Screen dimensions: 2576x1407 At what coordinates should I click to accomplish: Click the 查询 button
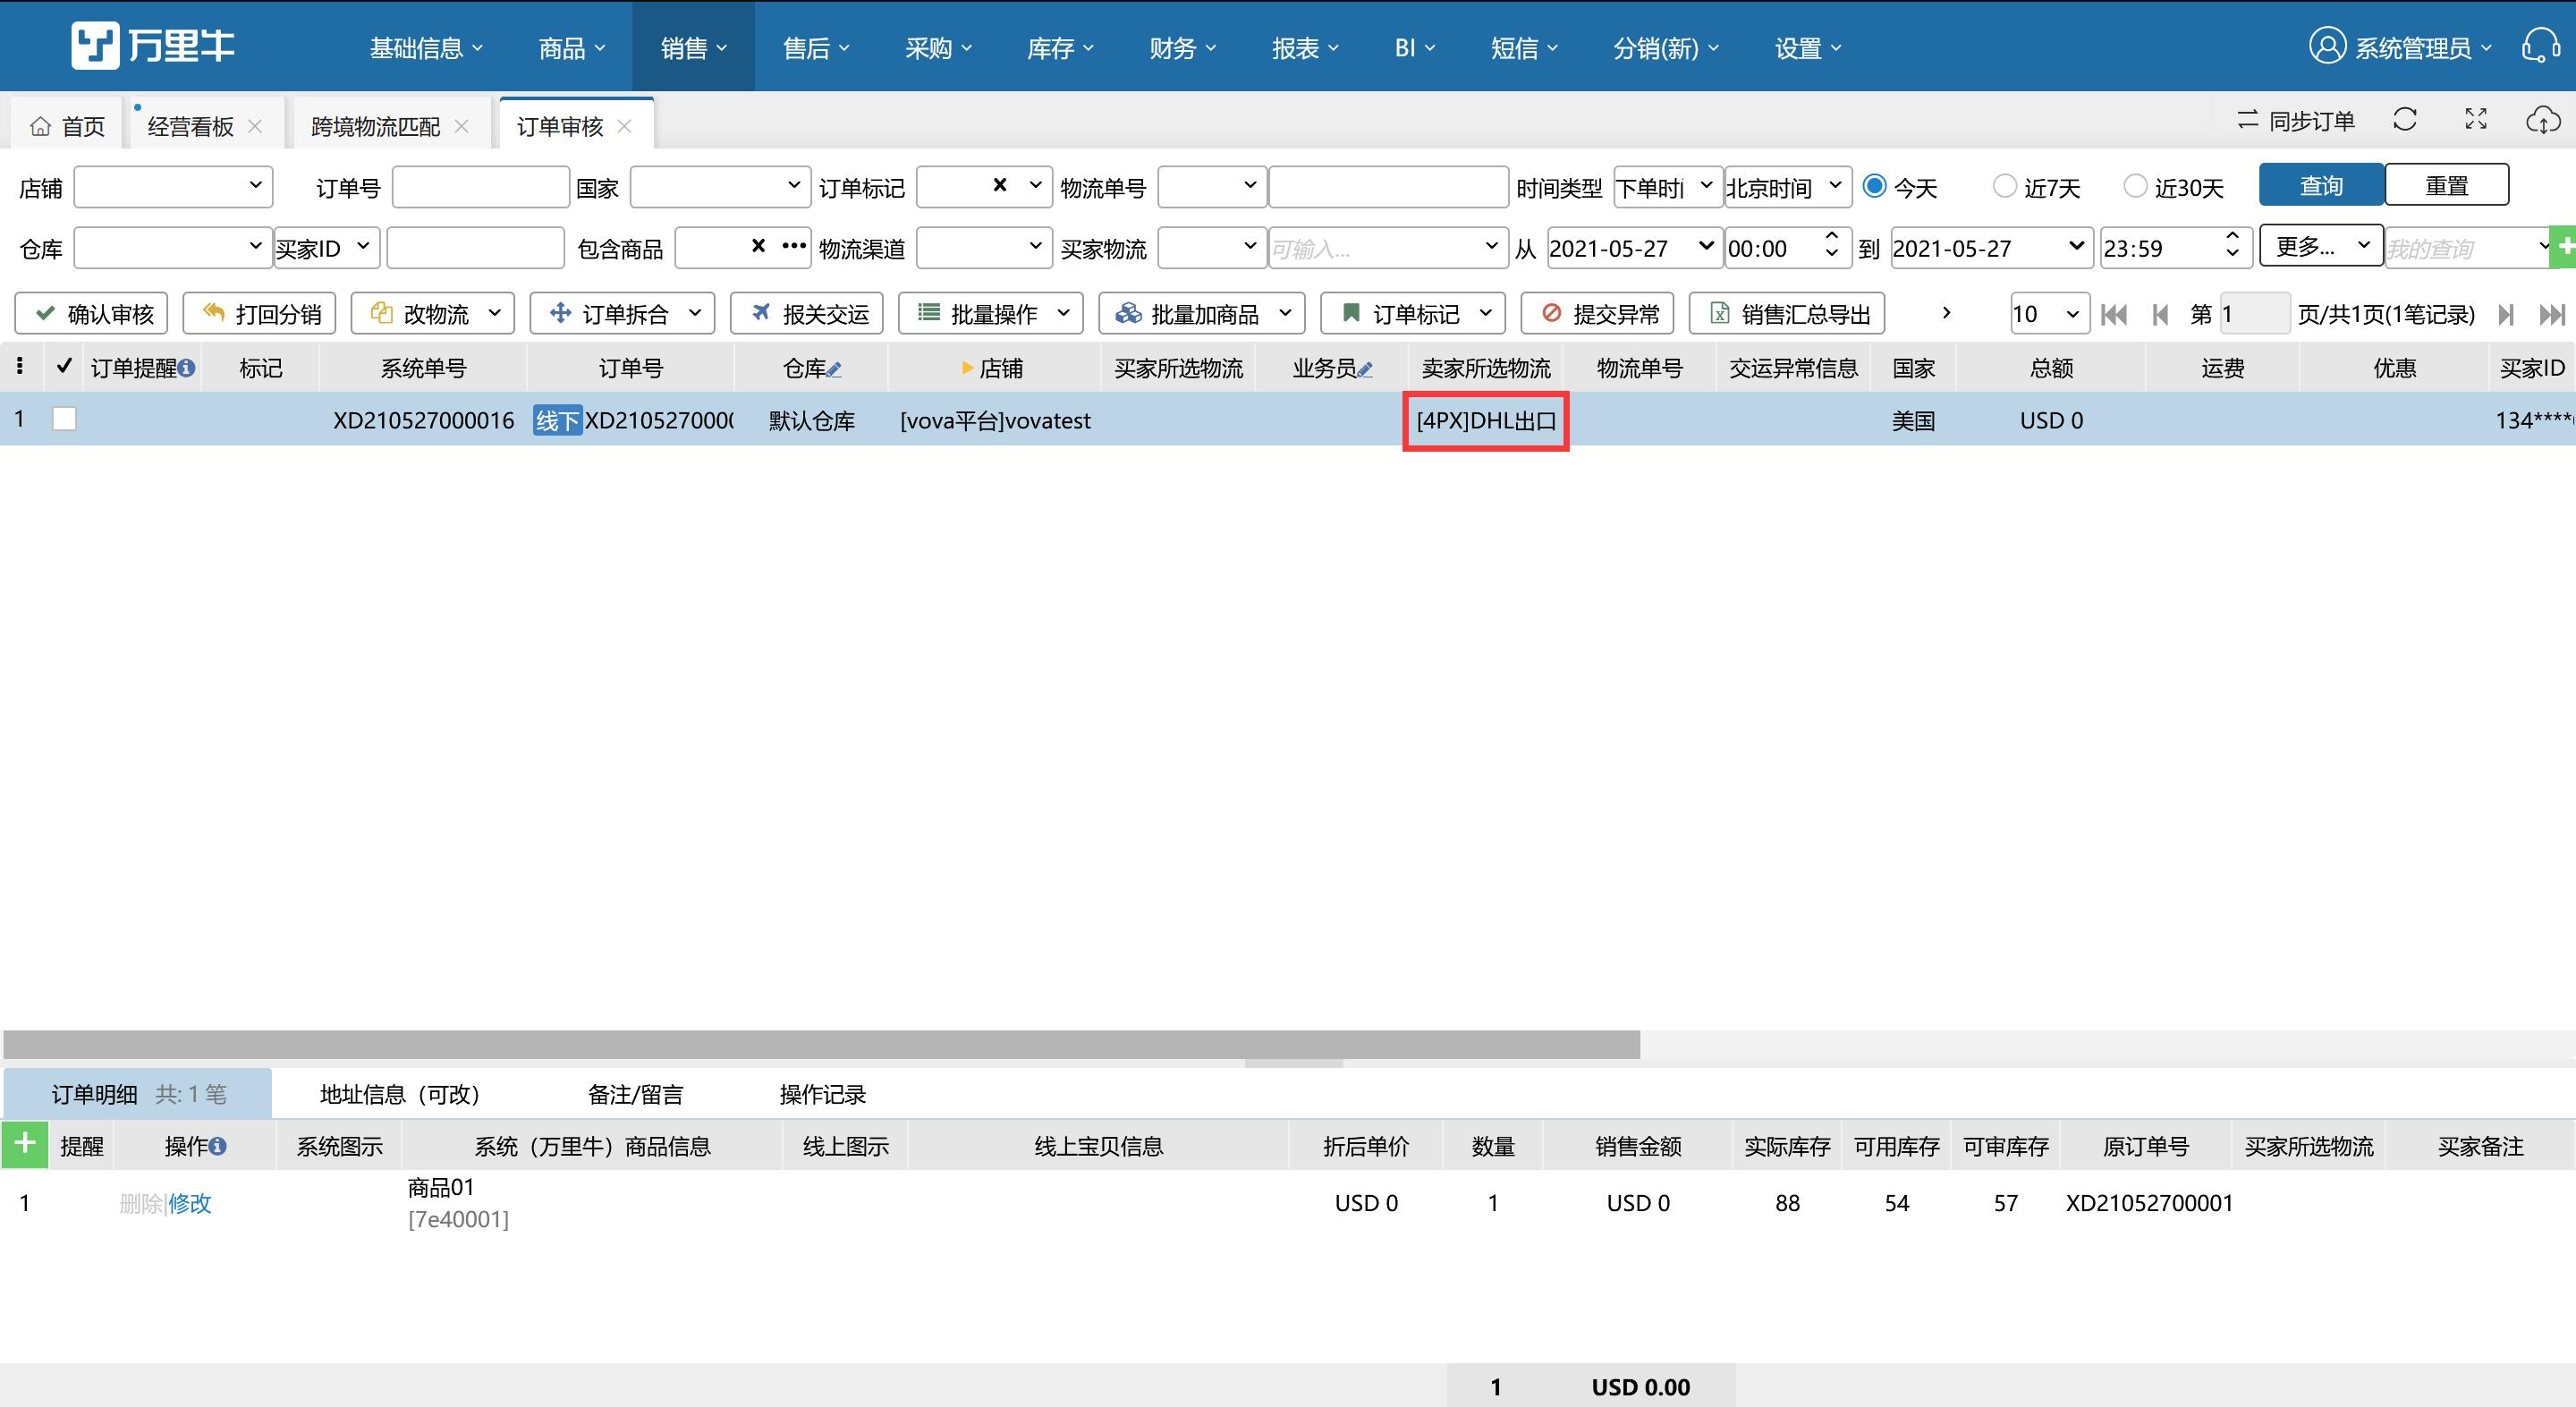pyautogui.click(x=2321, y=186)
